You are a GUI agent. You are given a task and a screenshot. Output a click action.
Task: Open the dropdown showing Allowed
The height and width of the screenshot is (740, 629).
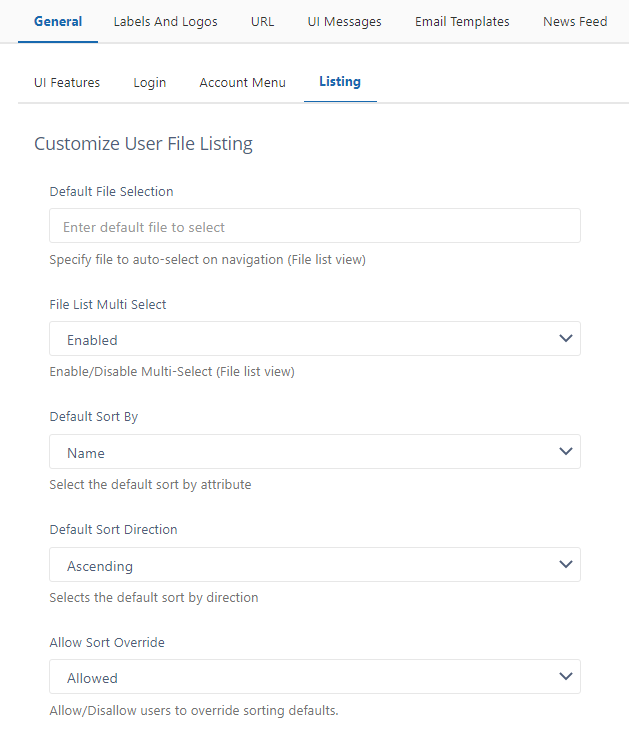pyautogui.click(x=300, y=677)
